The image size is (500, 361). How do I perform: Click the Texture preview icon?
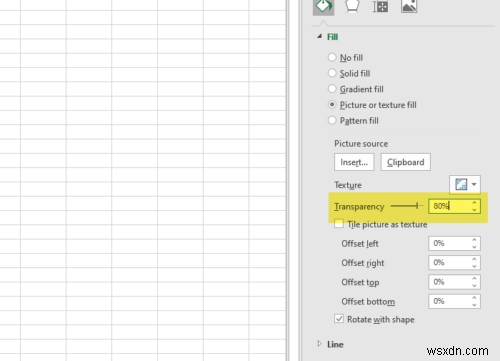(x=461, y=184)
